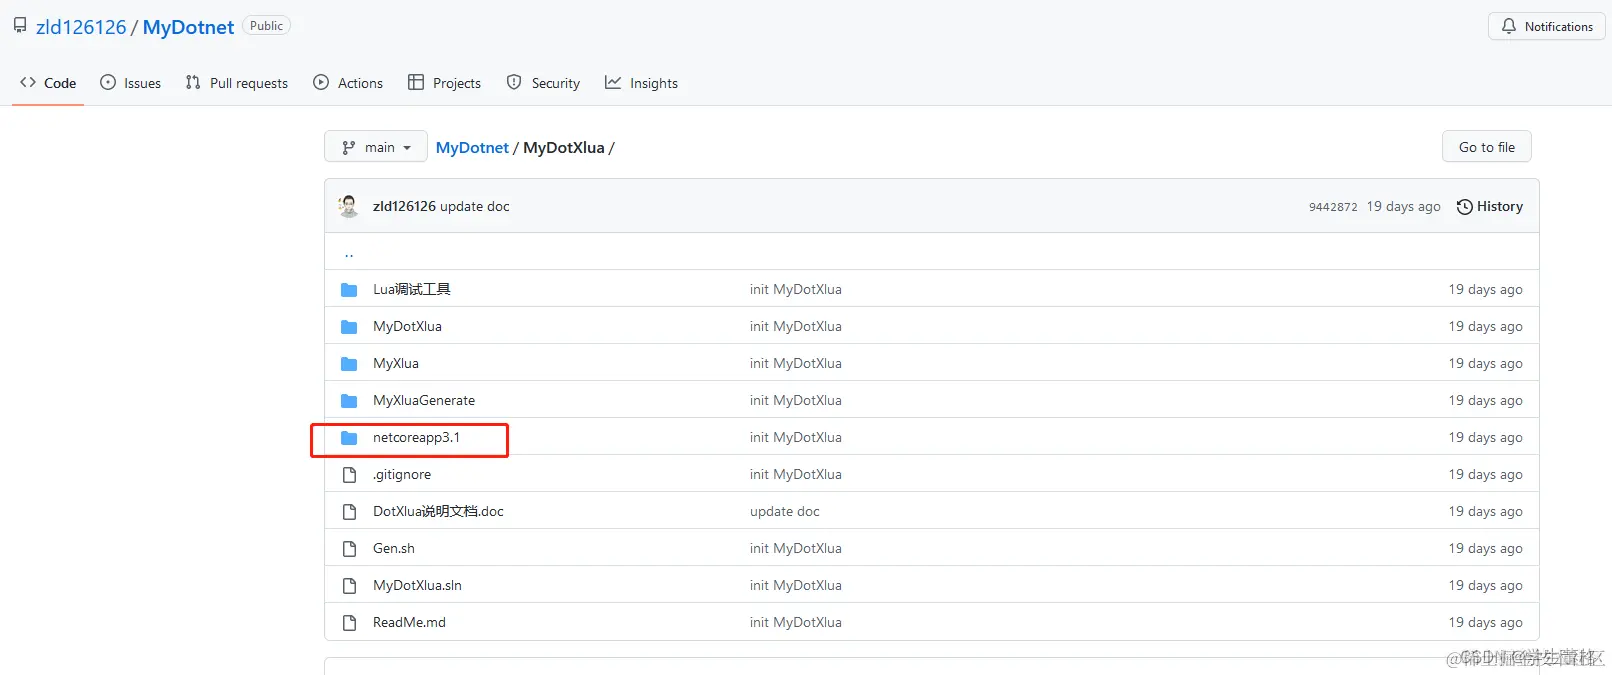Switch to the Issues tab
Viewport: 1612px width, 675px height.
point(130,83)
